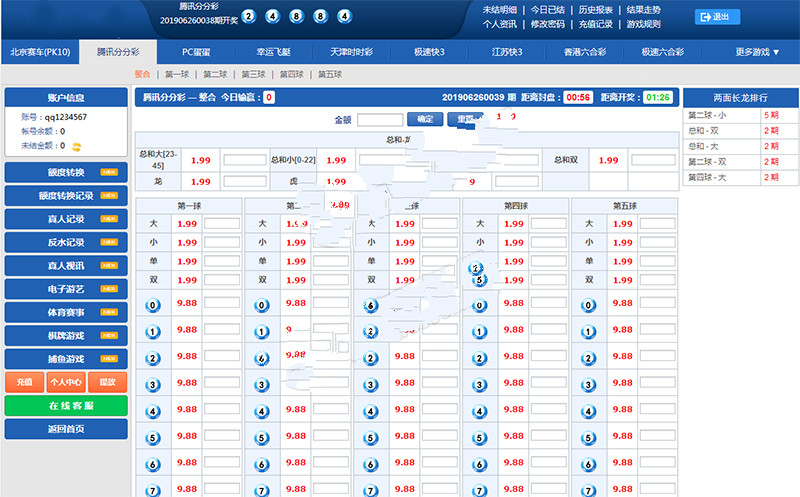Screen dimensions: 800x497
Task: Click ball 2 in 第四球 column
Action: (x=479, y=358)
